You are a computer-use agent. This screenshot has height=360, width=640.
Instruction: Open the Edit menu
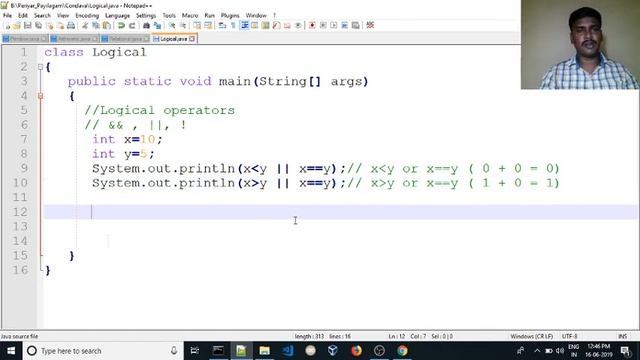(23, 16)
